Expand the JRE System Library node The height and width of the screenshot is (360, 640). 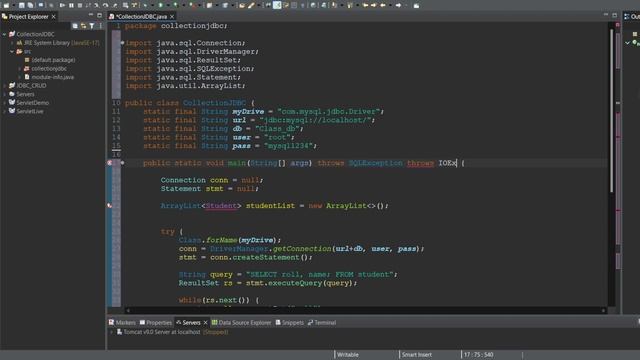(x=12, y=43)
